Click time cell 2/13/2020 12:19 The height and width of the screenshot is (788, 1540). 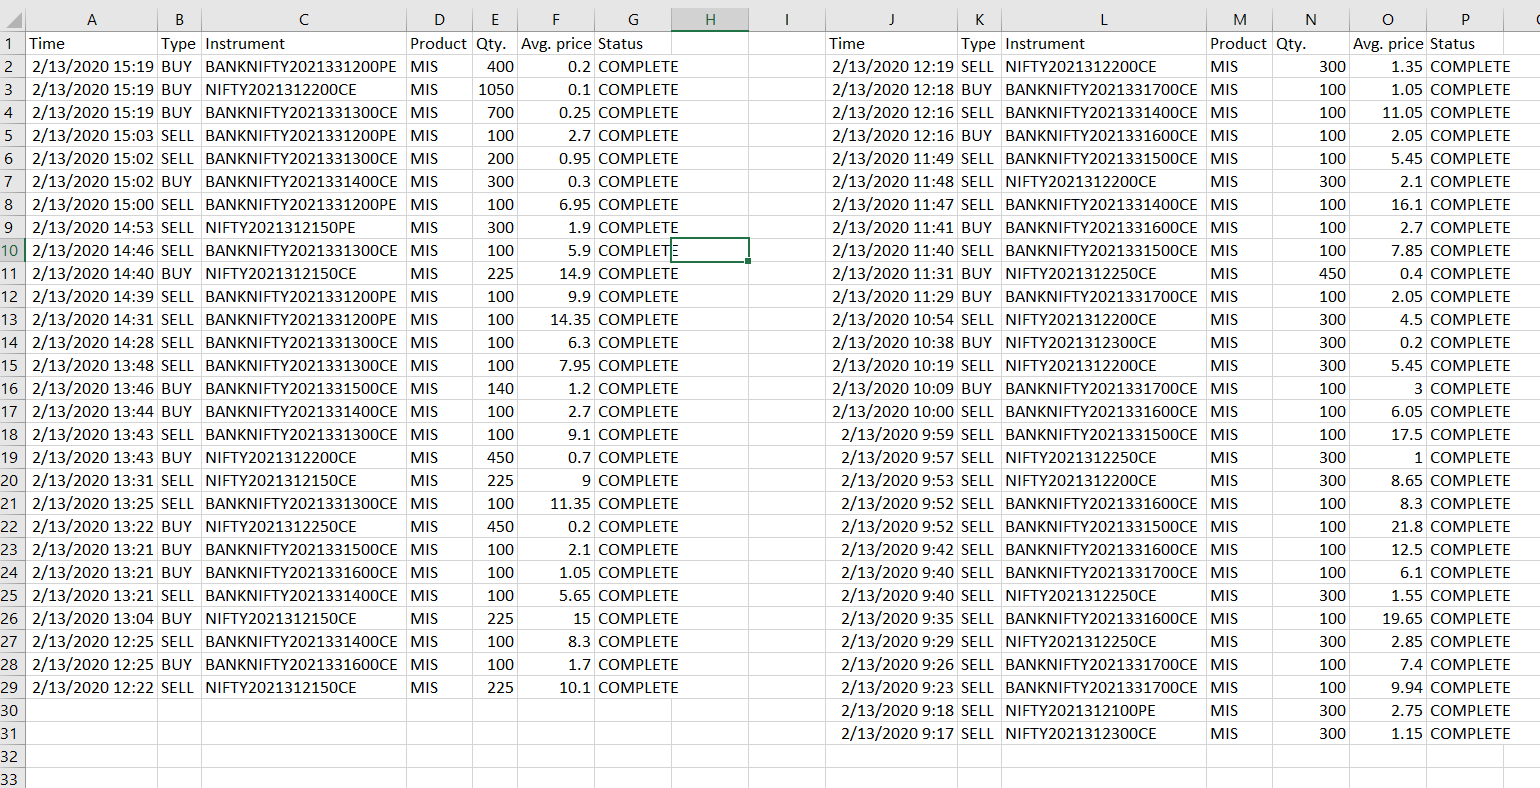(892, 66)
